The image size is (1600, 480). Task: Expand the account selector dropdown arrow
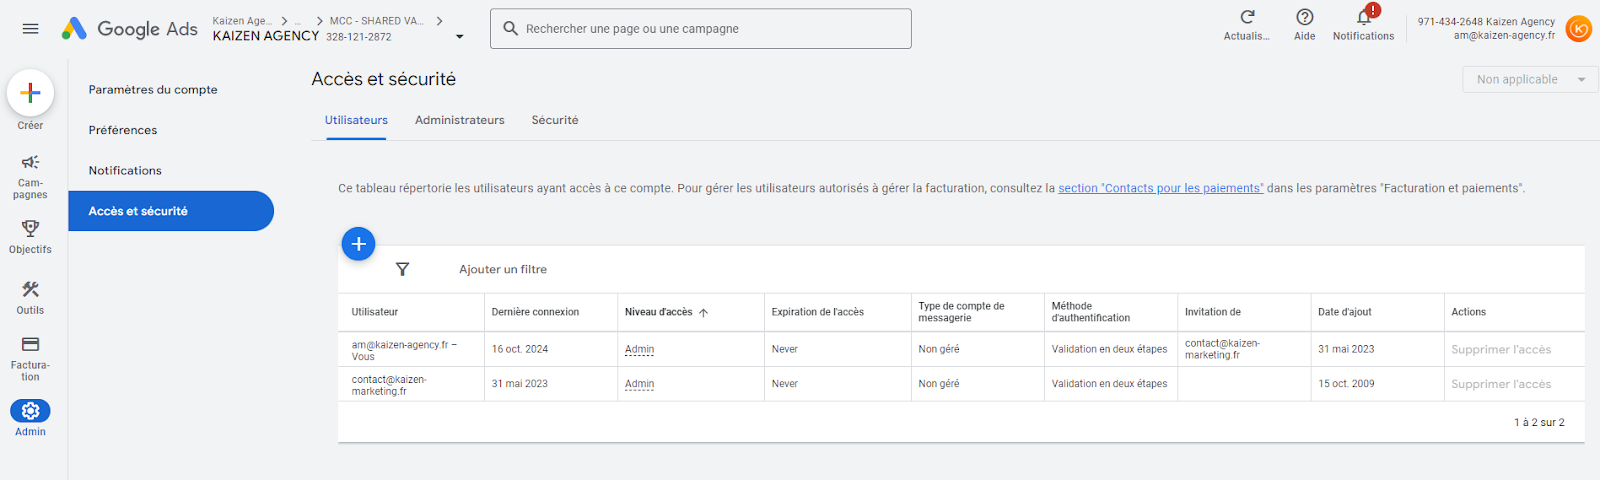pyautogui.click(x=460, y=37)
